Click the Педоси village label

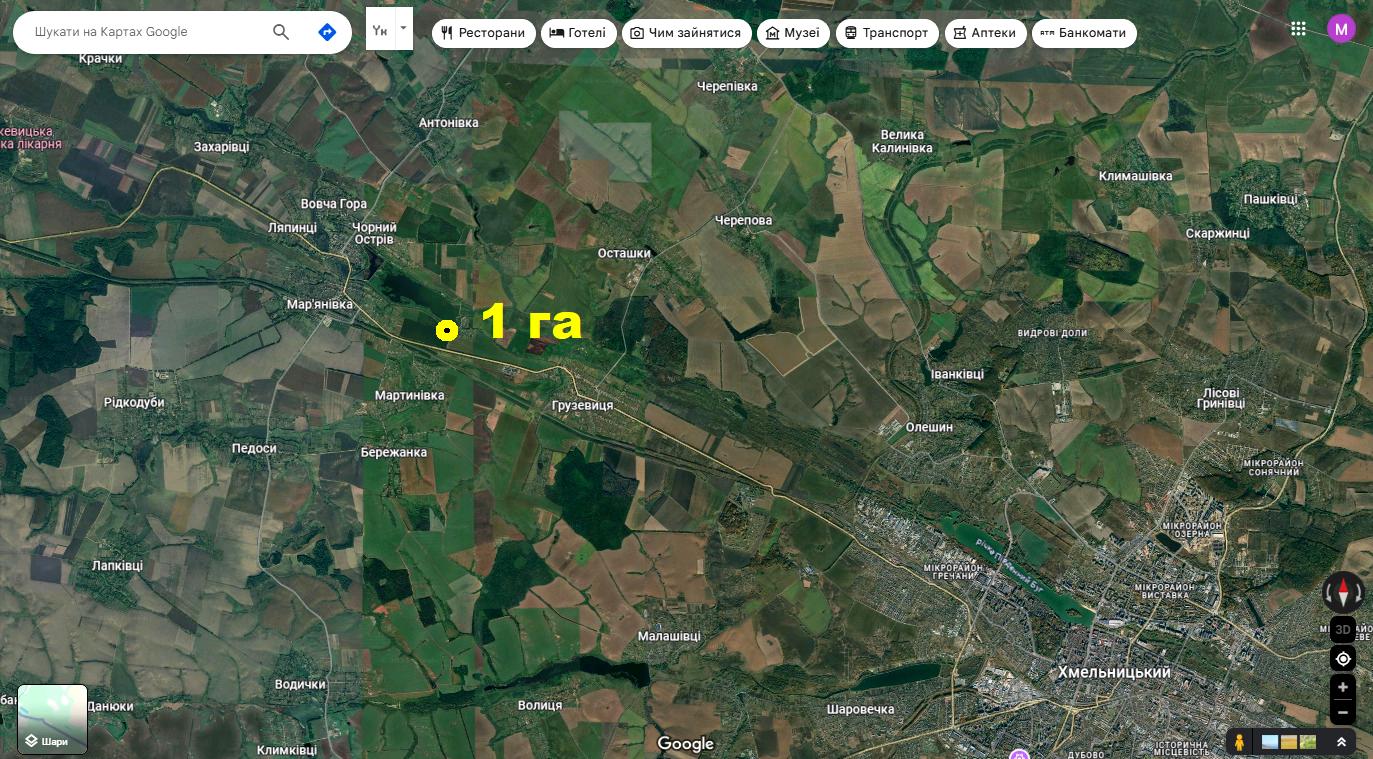pyautogui.click(x=254, y=449)
